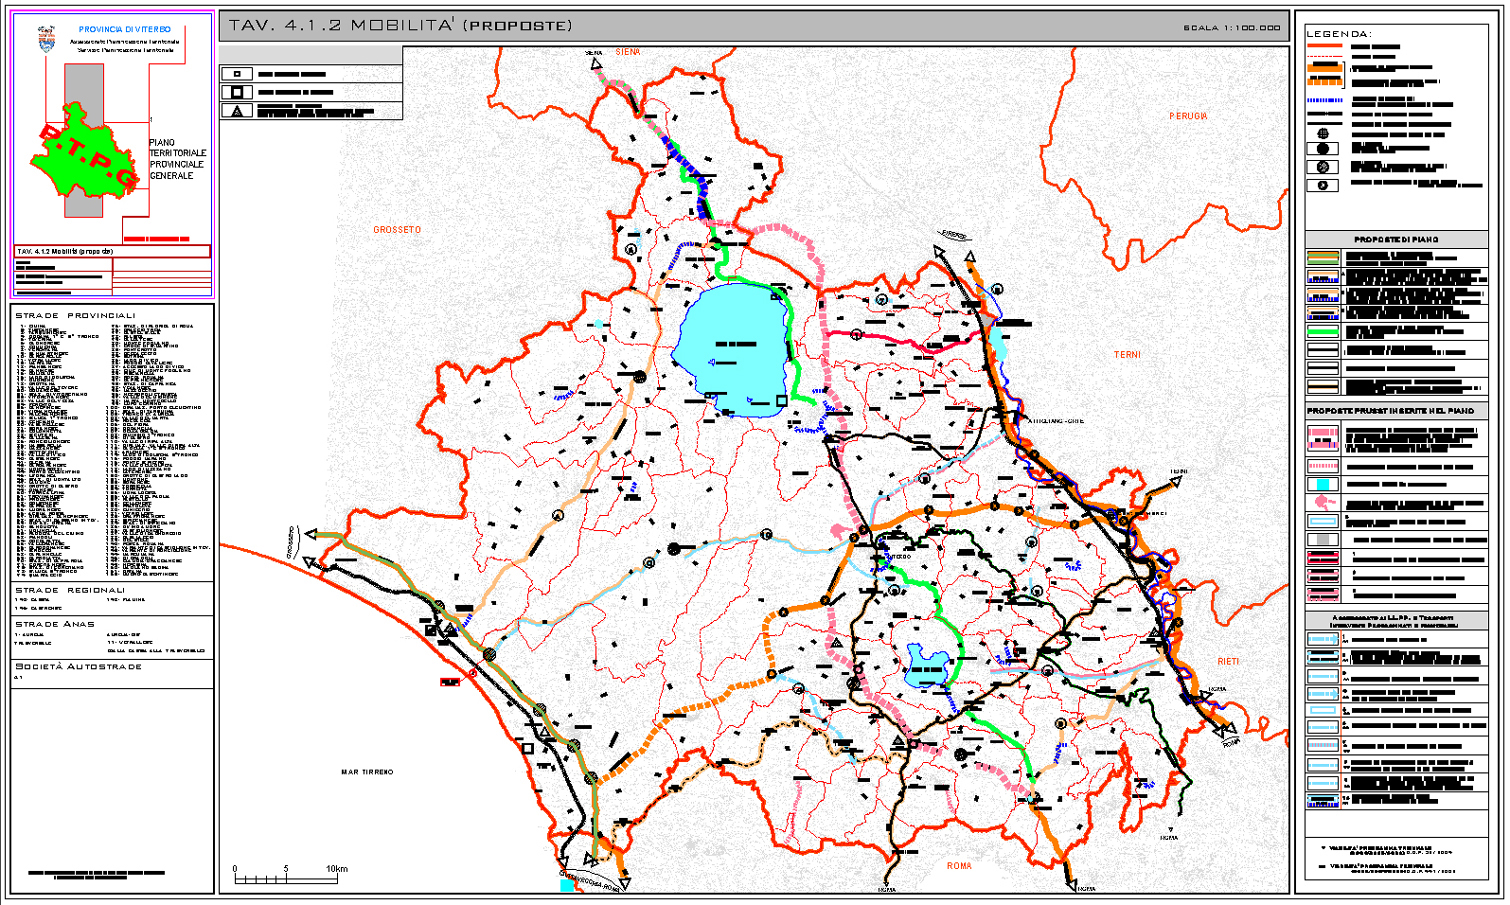This screenshot has height=905, width=1510.
Task: Click the 'Strade ANAS' section heading
Action: coord(55,624)
